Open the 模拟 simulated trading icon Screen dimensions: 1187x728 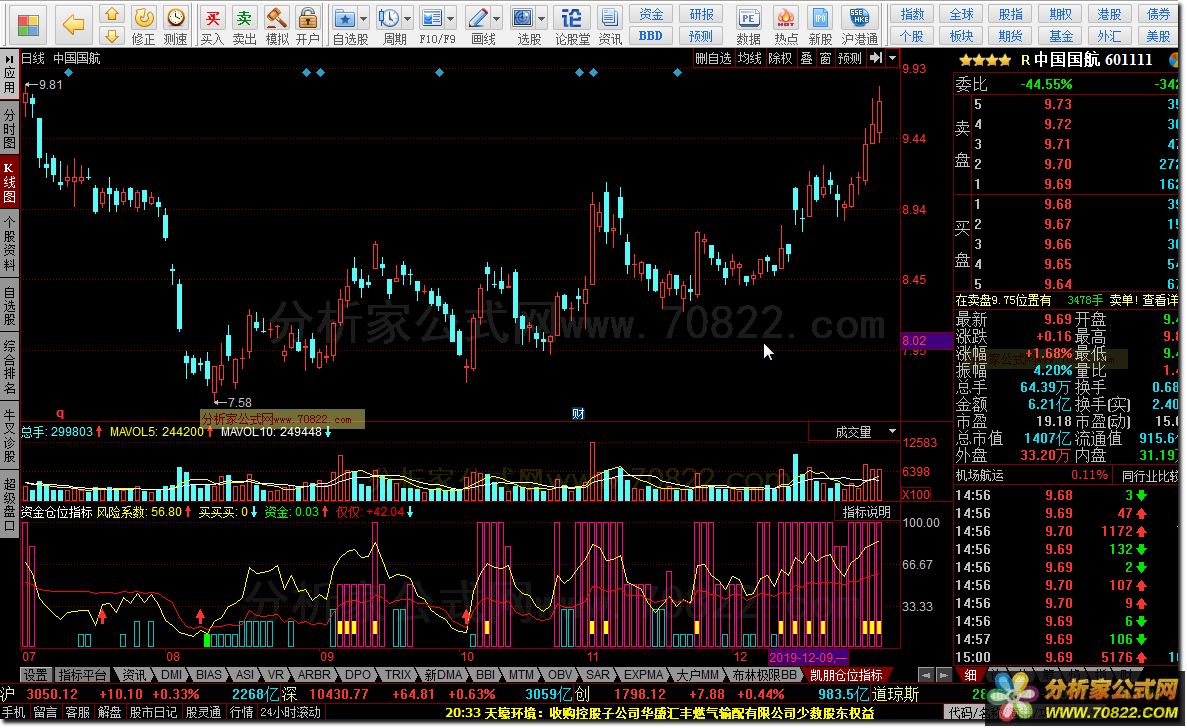point(277,26)
